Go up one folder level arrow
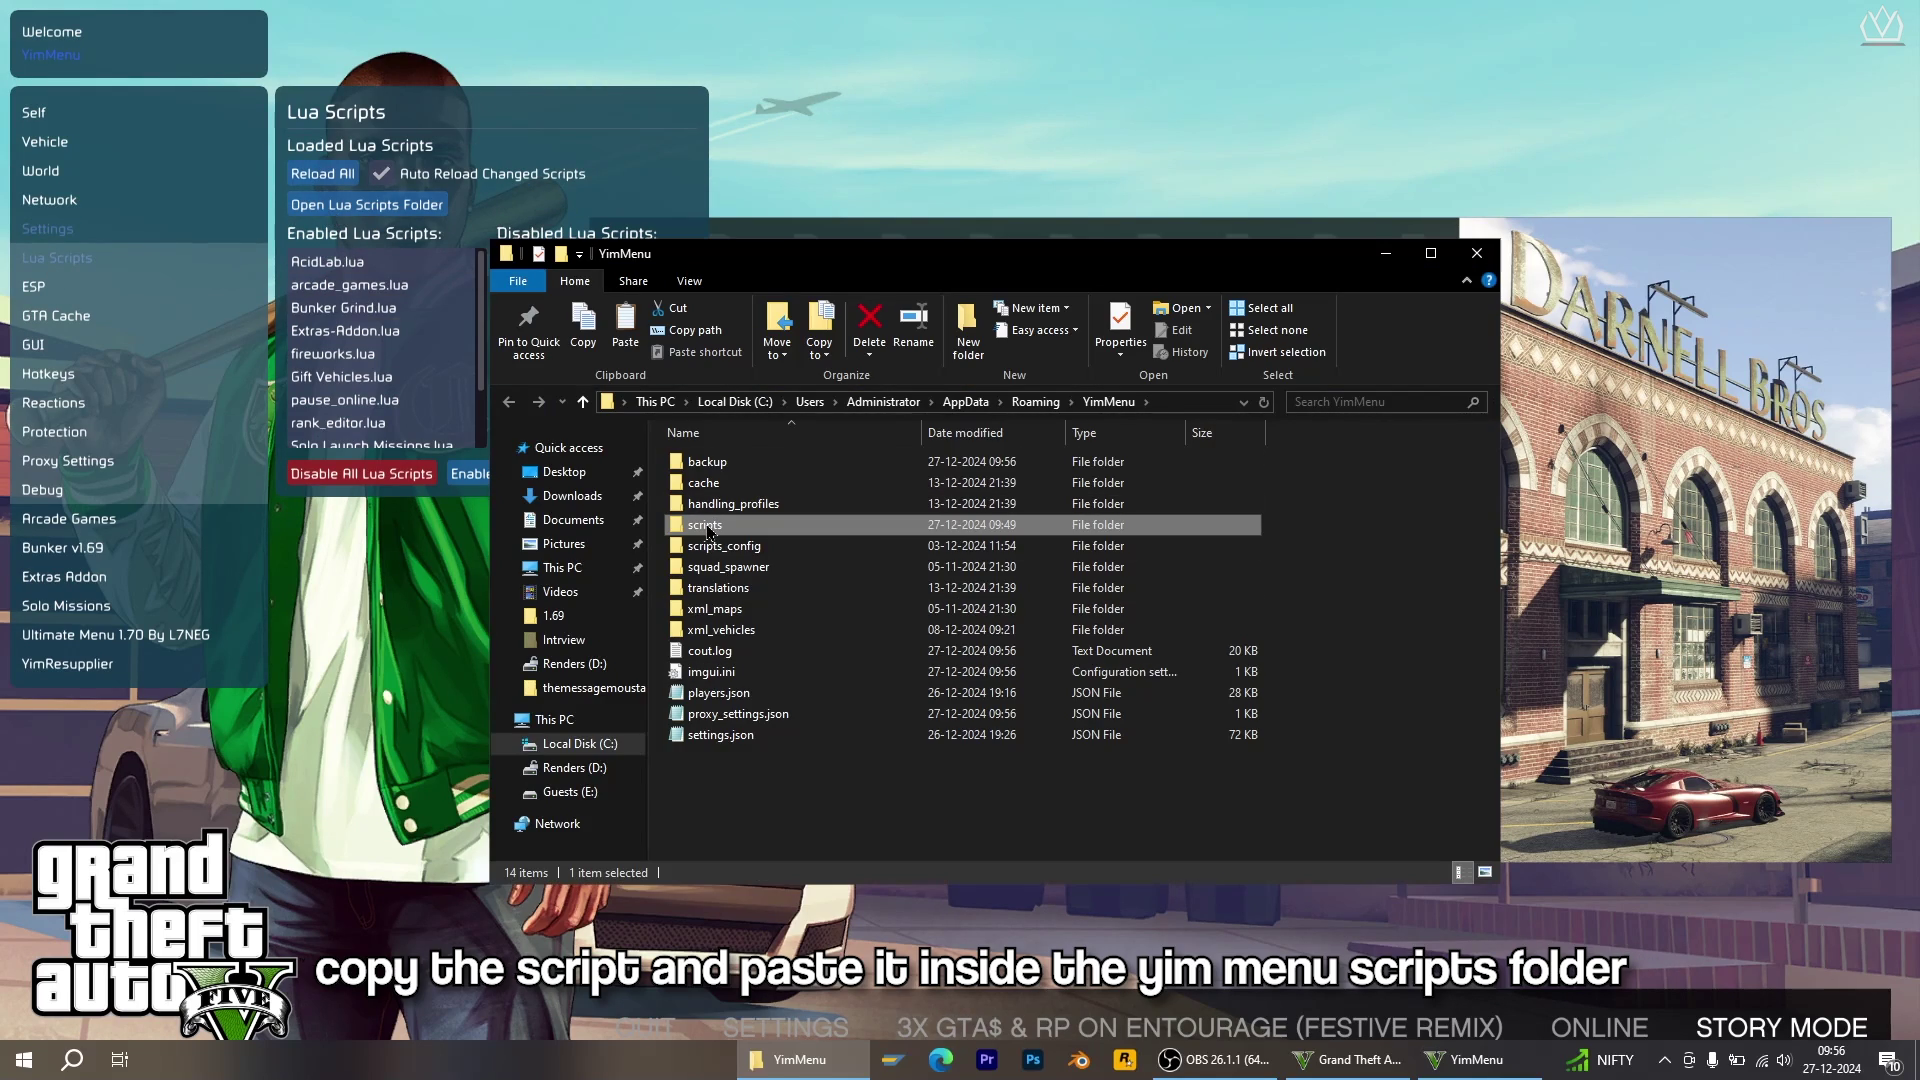The width and height of the screenshot is (1920, 1080). (x=583, y=402)
